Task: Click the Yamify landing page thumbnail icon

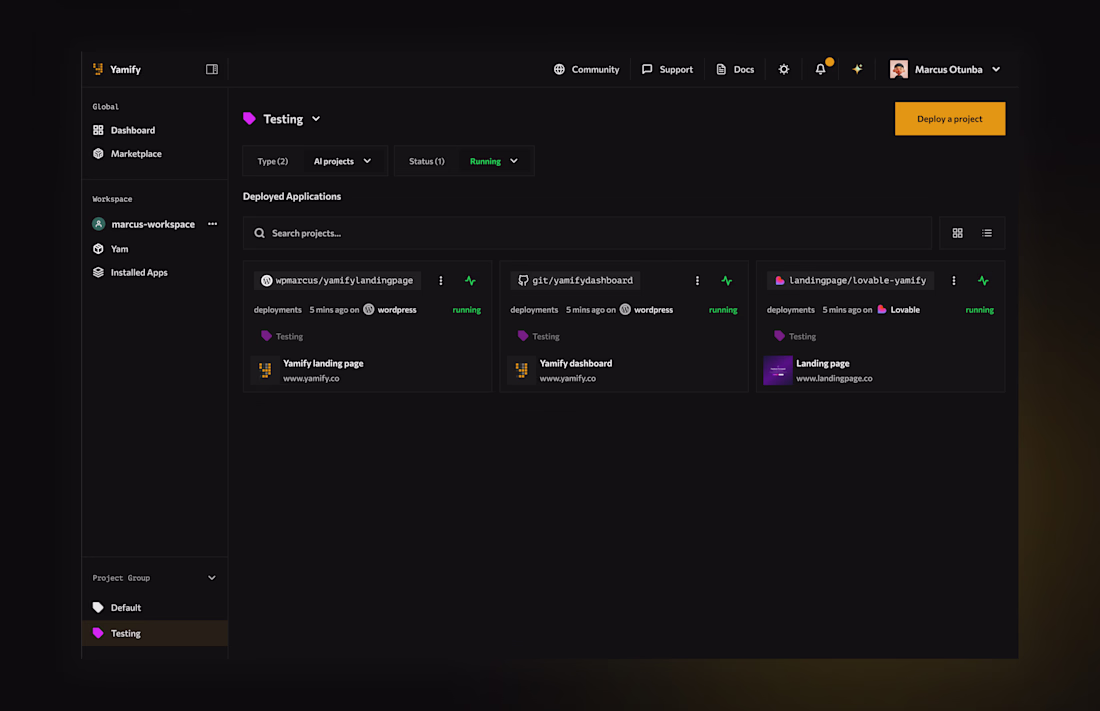Action: pos(265,370)
